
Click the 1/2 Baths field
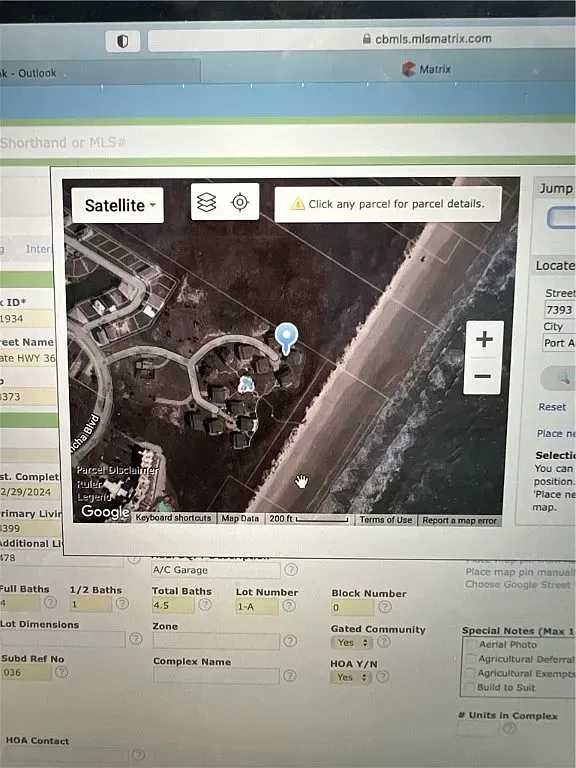tap(91, 604)
